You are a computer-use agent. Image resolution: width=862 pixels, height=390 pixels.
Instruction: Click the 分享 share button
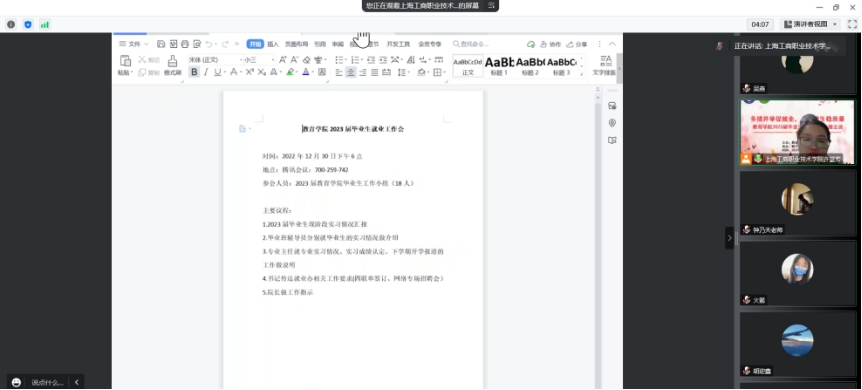(x=577, y=44)
